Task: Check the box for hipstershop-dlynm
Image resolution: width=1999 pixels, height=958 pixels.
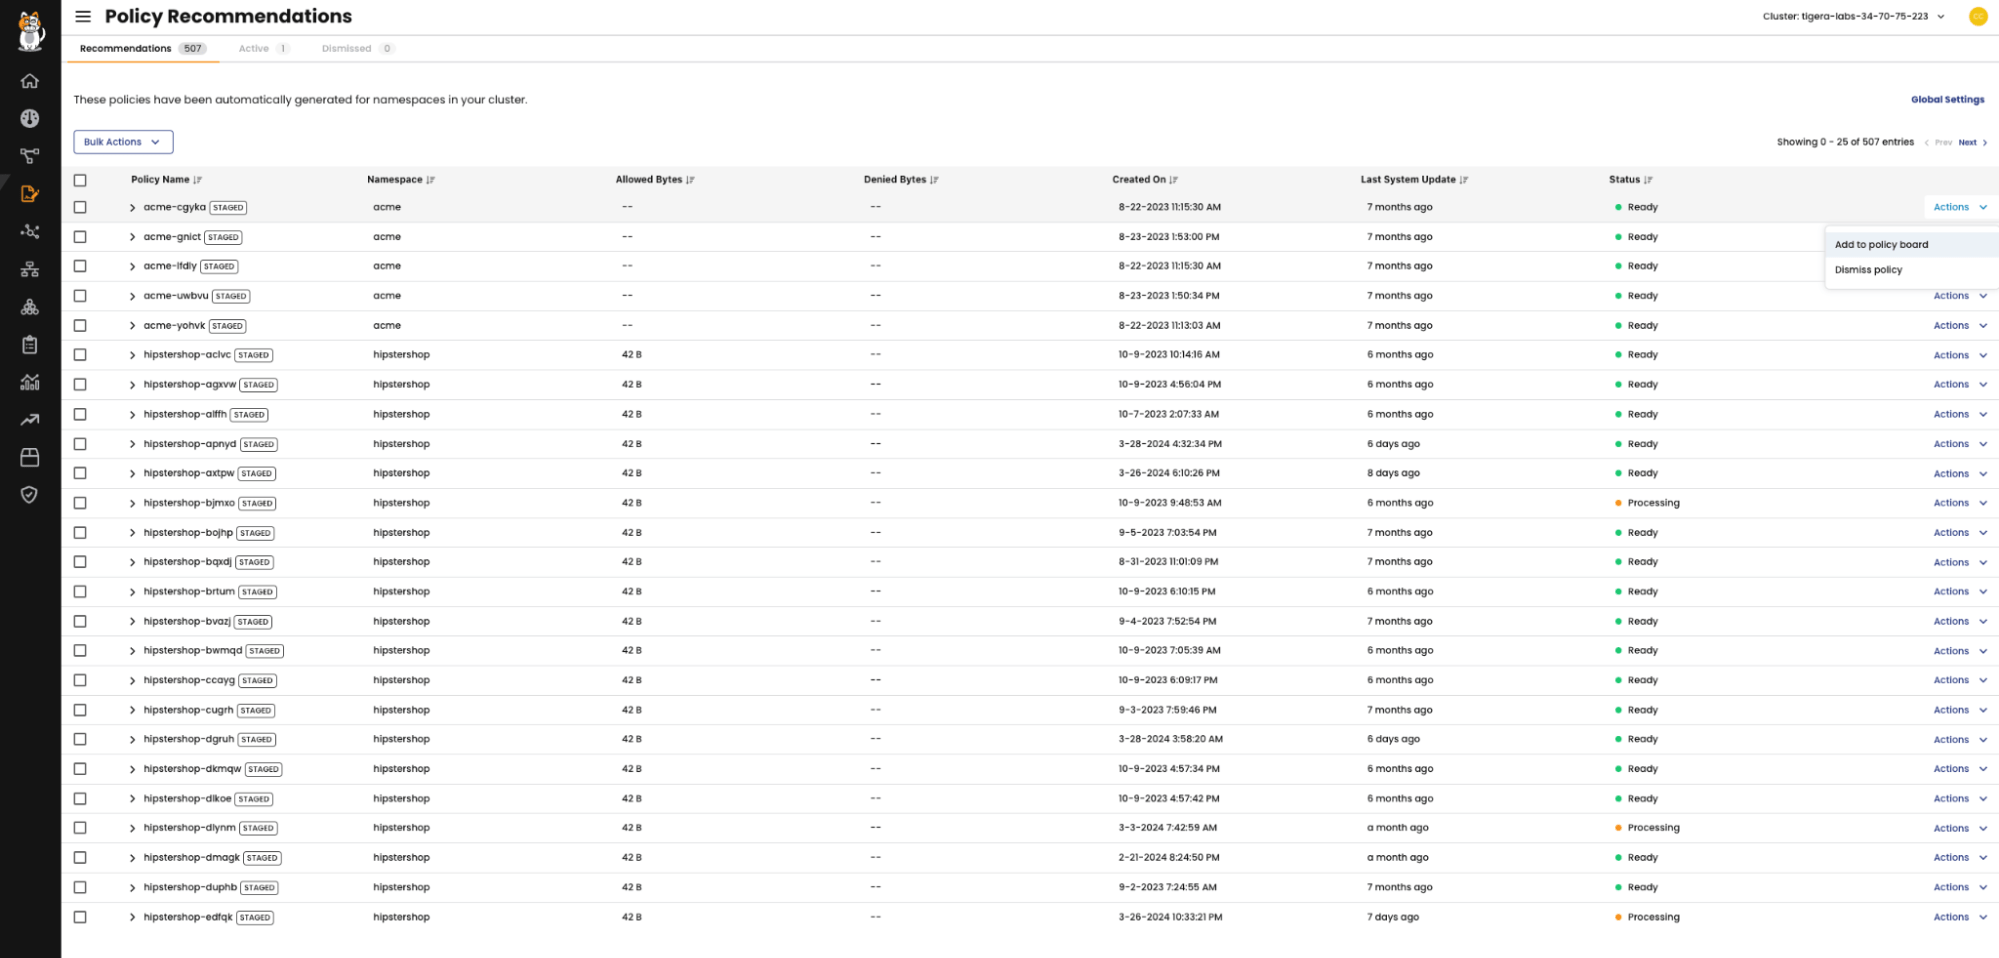Action: coord(80,828)
